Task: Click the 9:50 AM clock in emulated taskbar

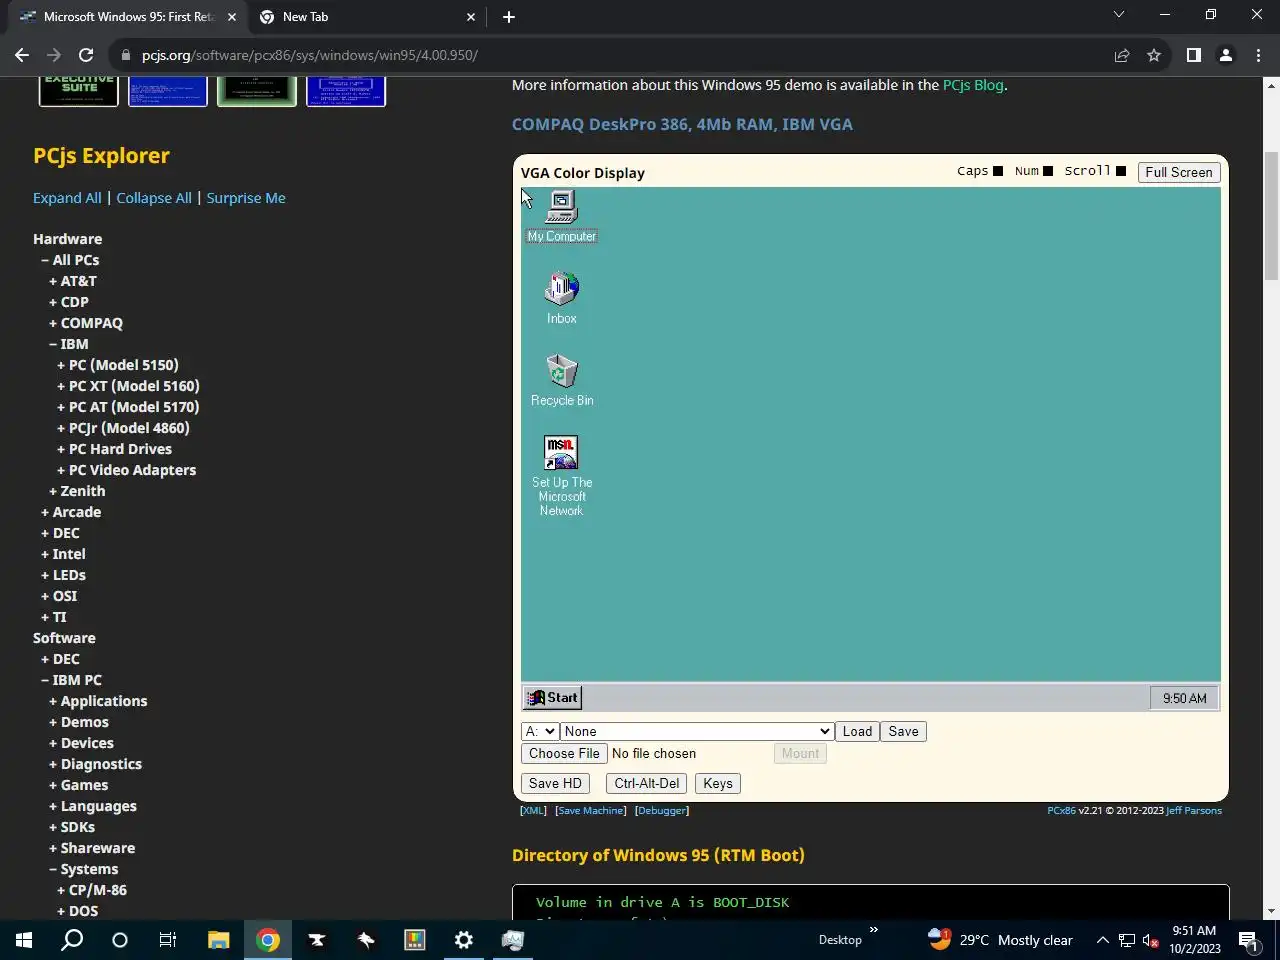Action: [x=1184, y=698]
